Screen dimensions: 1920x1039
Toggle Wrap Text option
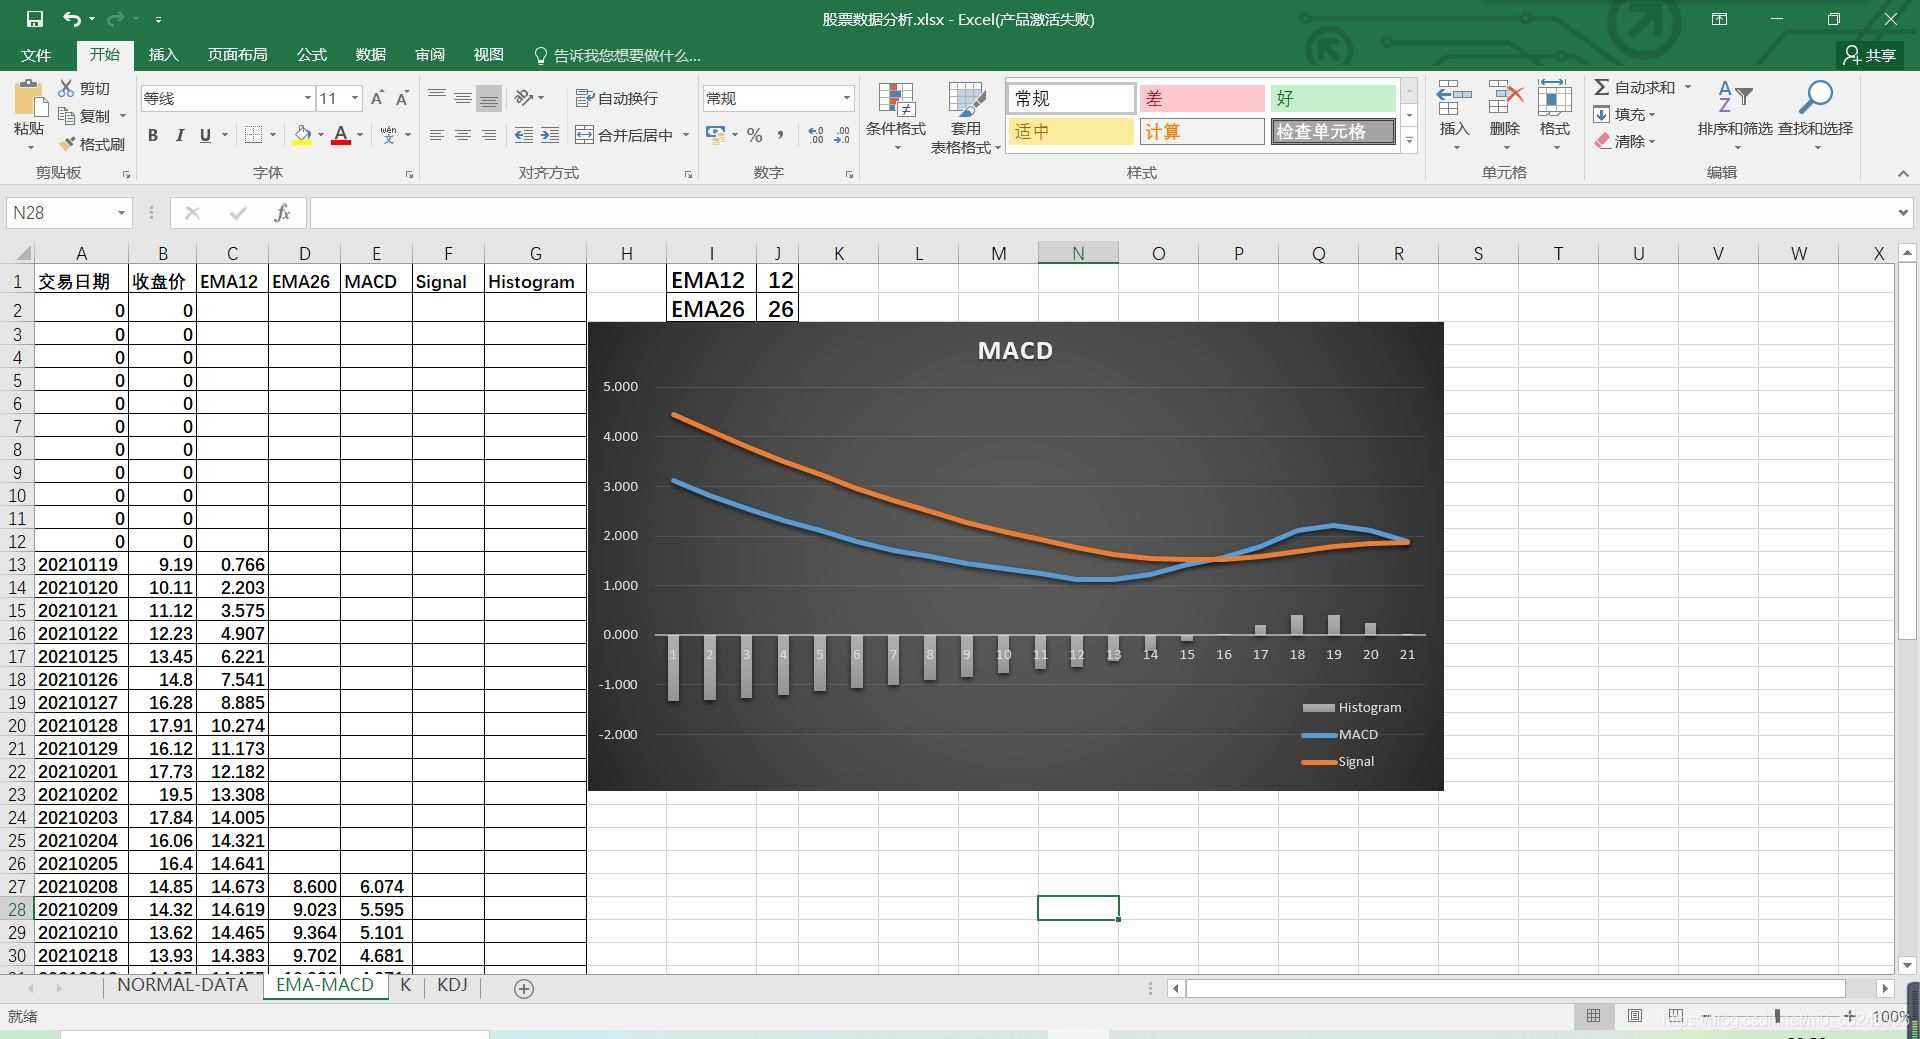(x=617, y=98)
